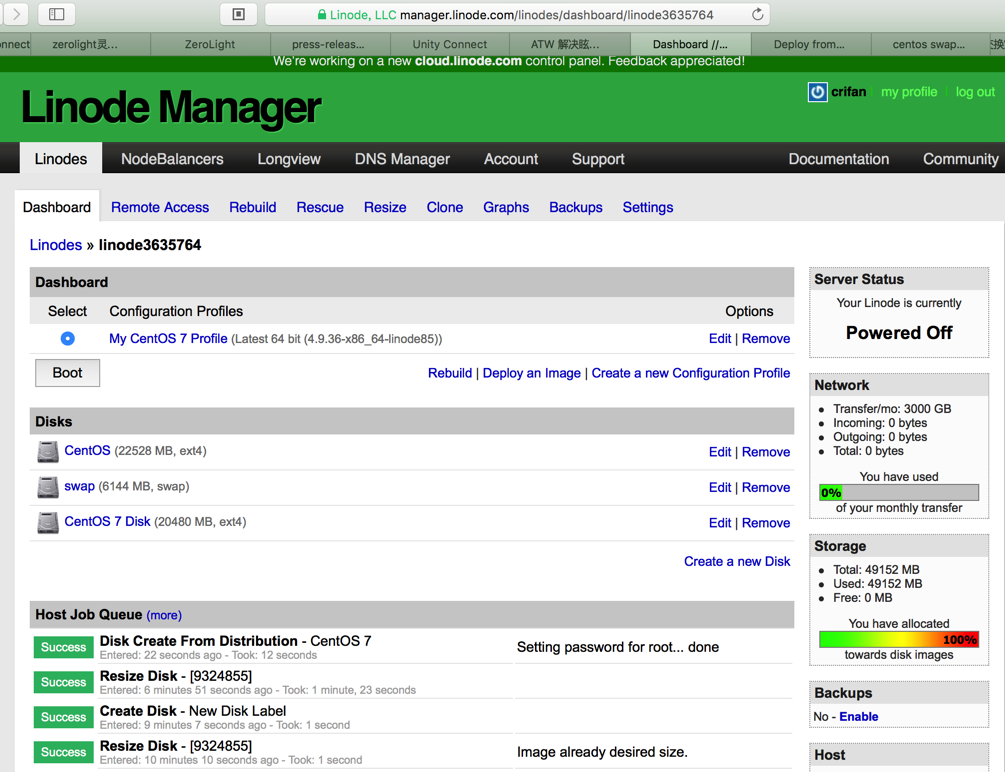Remove the CentOS 22528 MB disk
The height and width of the screenshot is (772, 1005).
pos(766,452)
